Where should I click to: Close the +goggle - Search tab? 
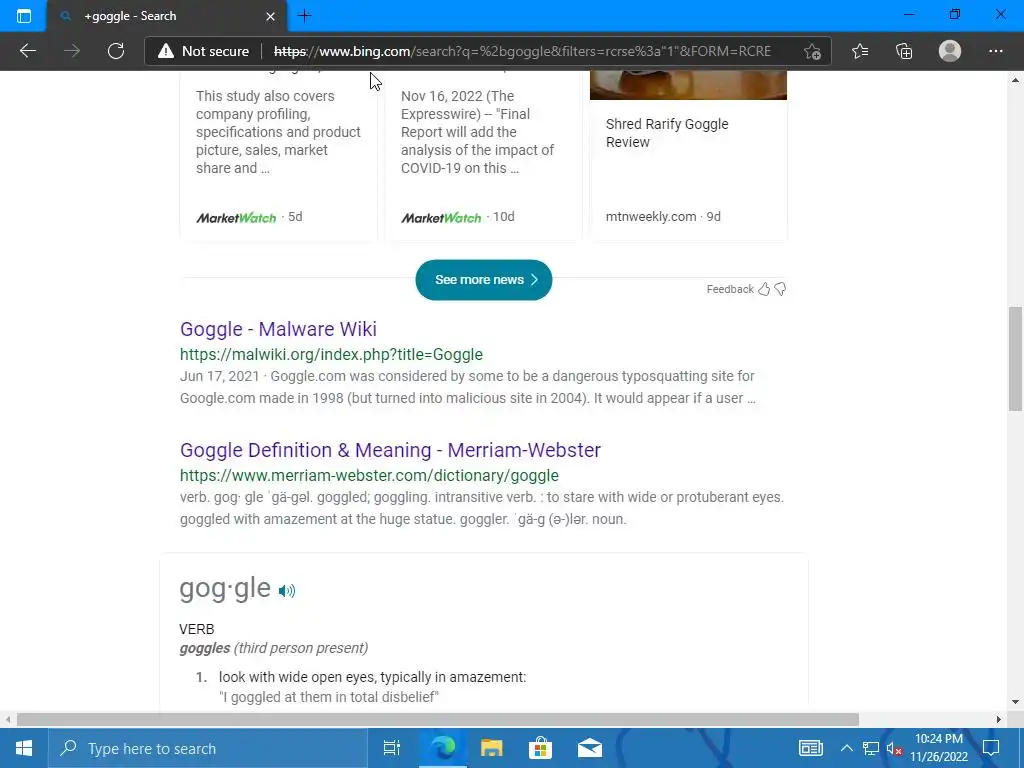(270, 16)
